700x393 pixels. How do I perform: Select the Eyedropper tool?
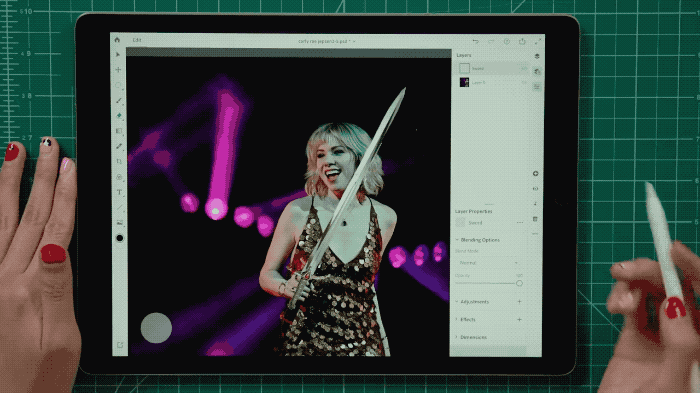pos(119,207)
